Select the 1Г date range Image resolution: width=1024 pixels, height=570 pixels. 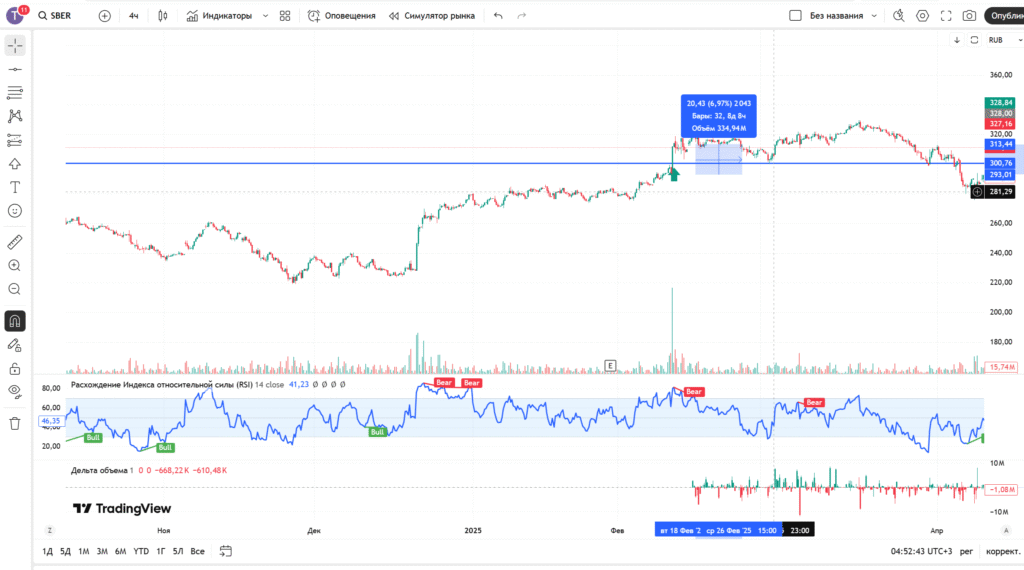[161, 551]
